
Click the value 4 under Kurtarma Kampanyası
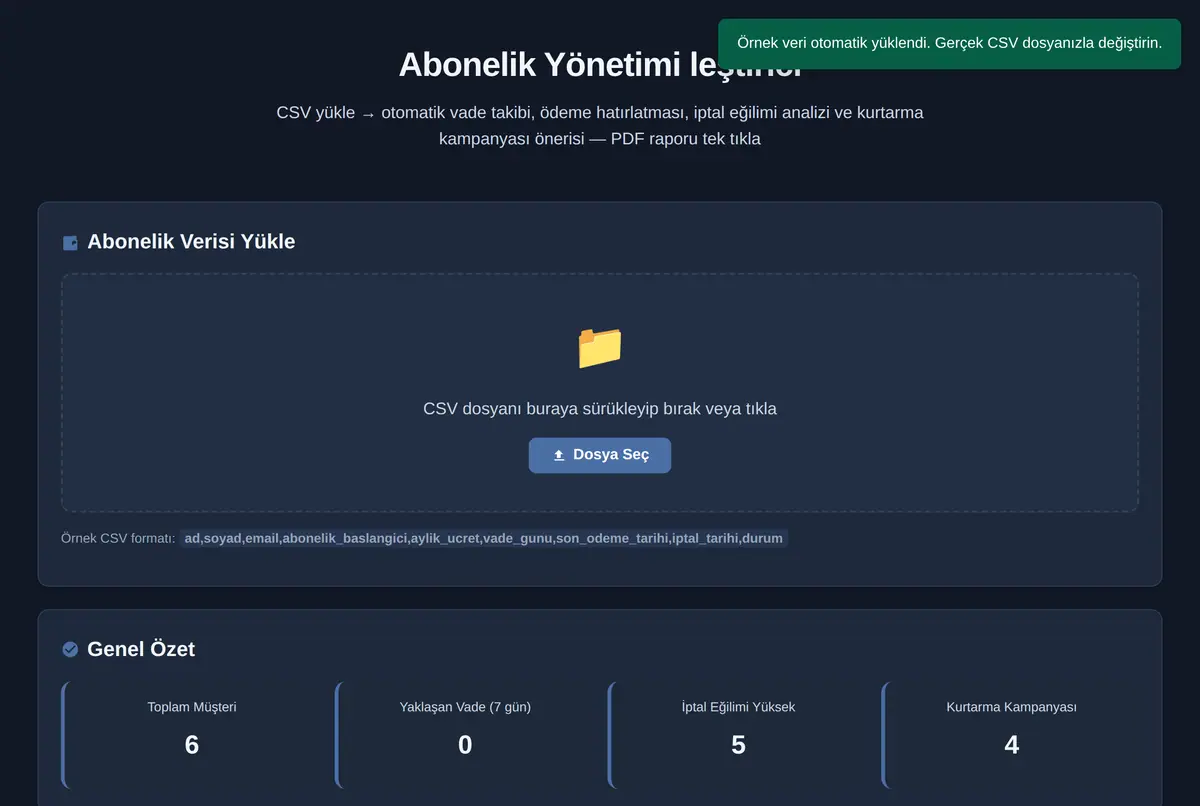tap(1011, 745)
